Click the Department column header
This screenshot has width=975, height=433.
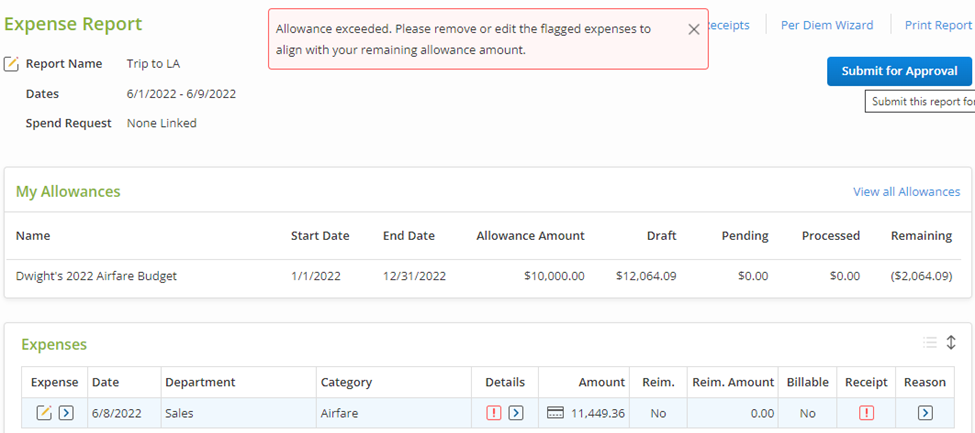click(x=200, y=382)
